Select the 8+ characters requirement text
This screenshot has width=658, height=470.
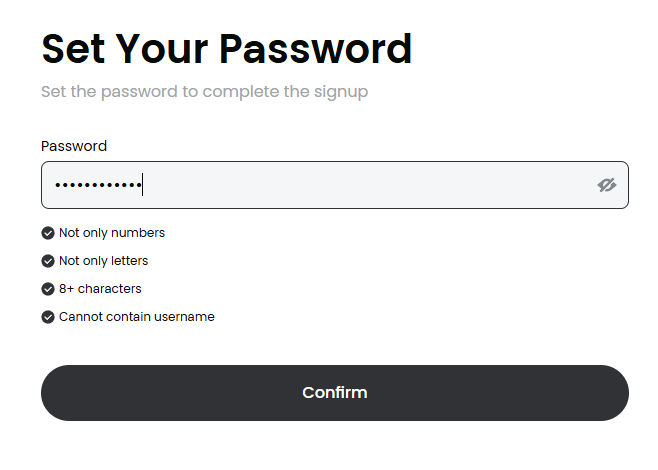click(100, 289)
